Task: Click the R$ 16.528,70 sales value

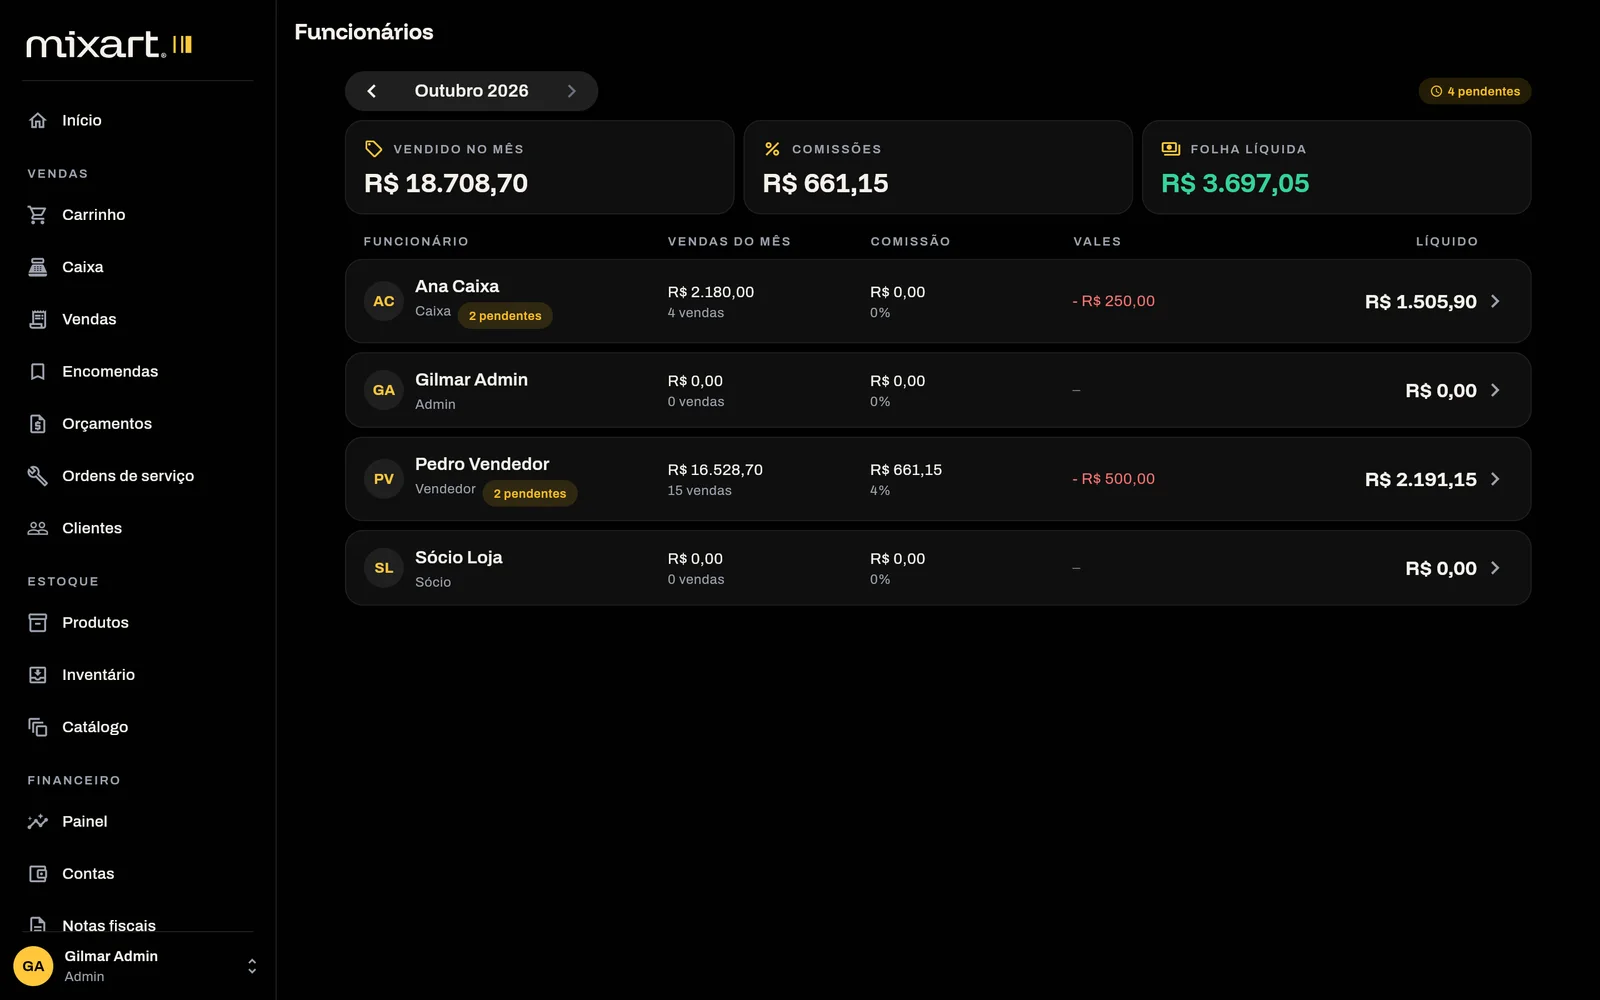Action: point(715,470)
